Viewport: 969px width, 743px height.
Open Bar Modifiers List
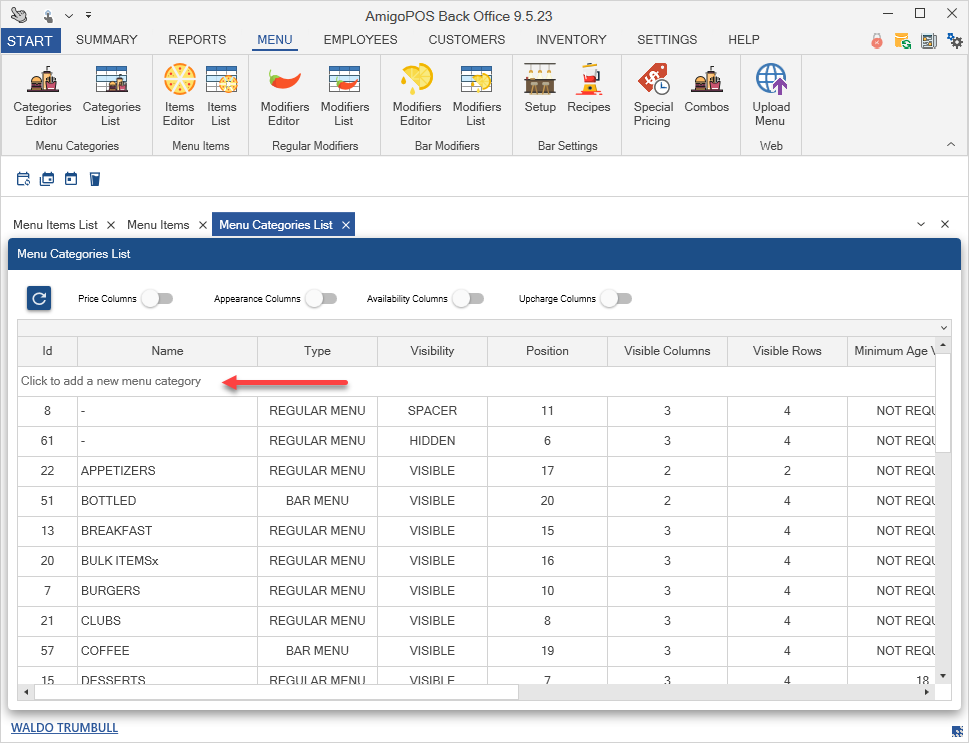[476, 95]
